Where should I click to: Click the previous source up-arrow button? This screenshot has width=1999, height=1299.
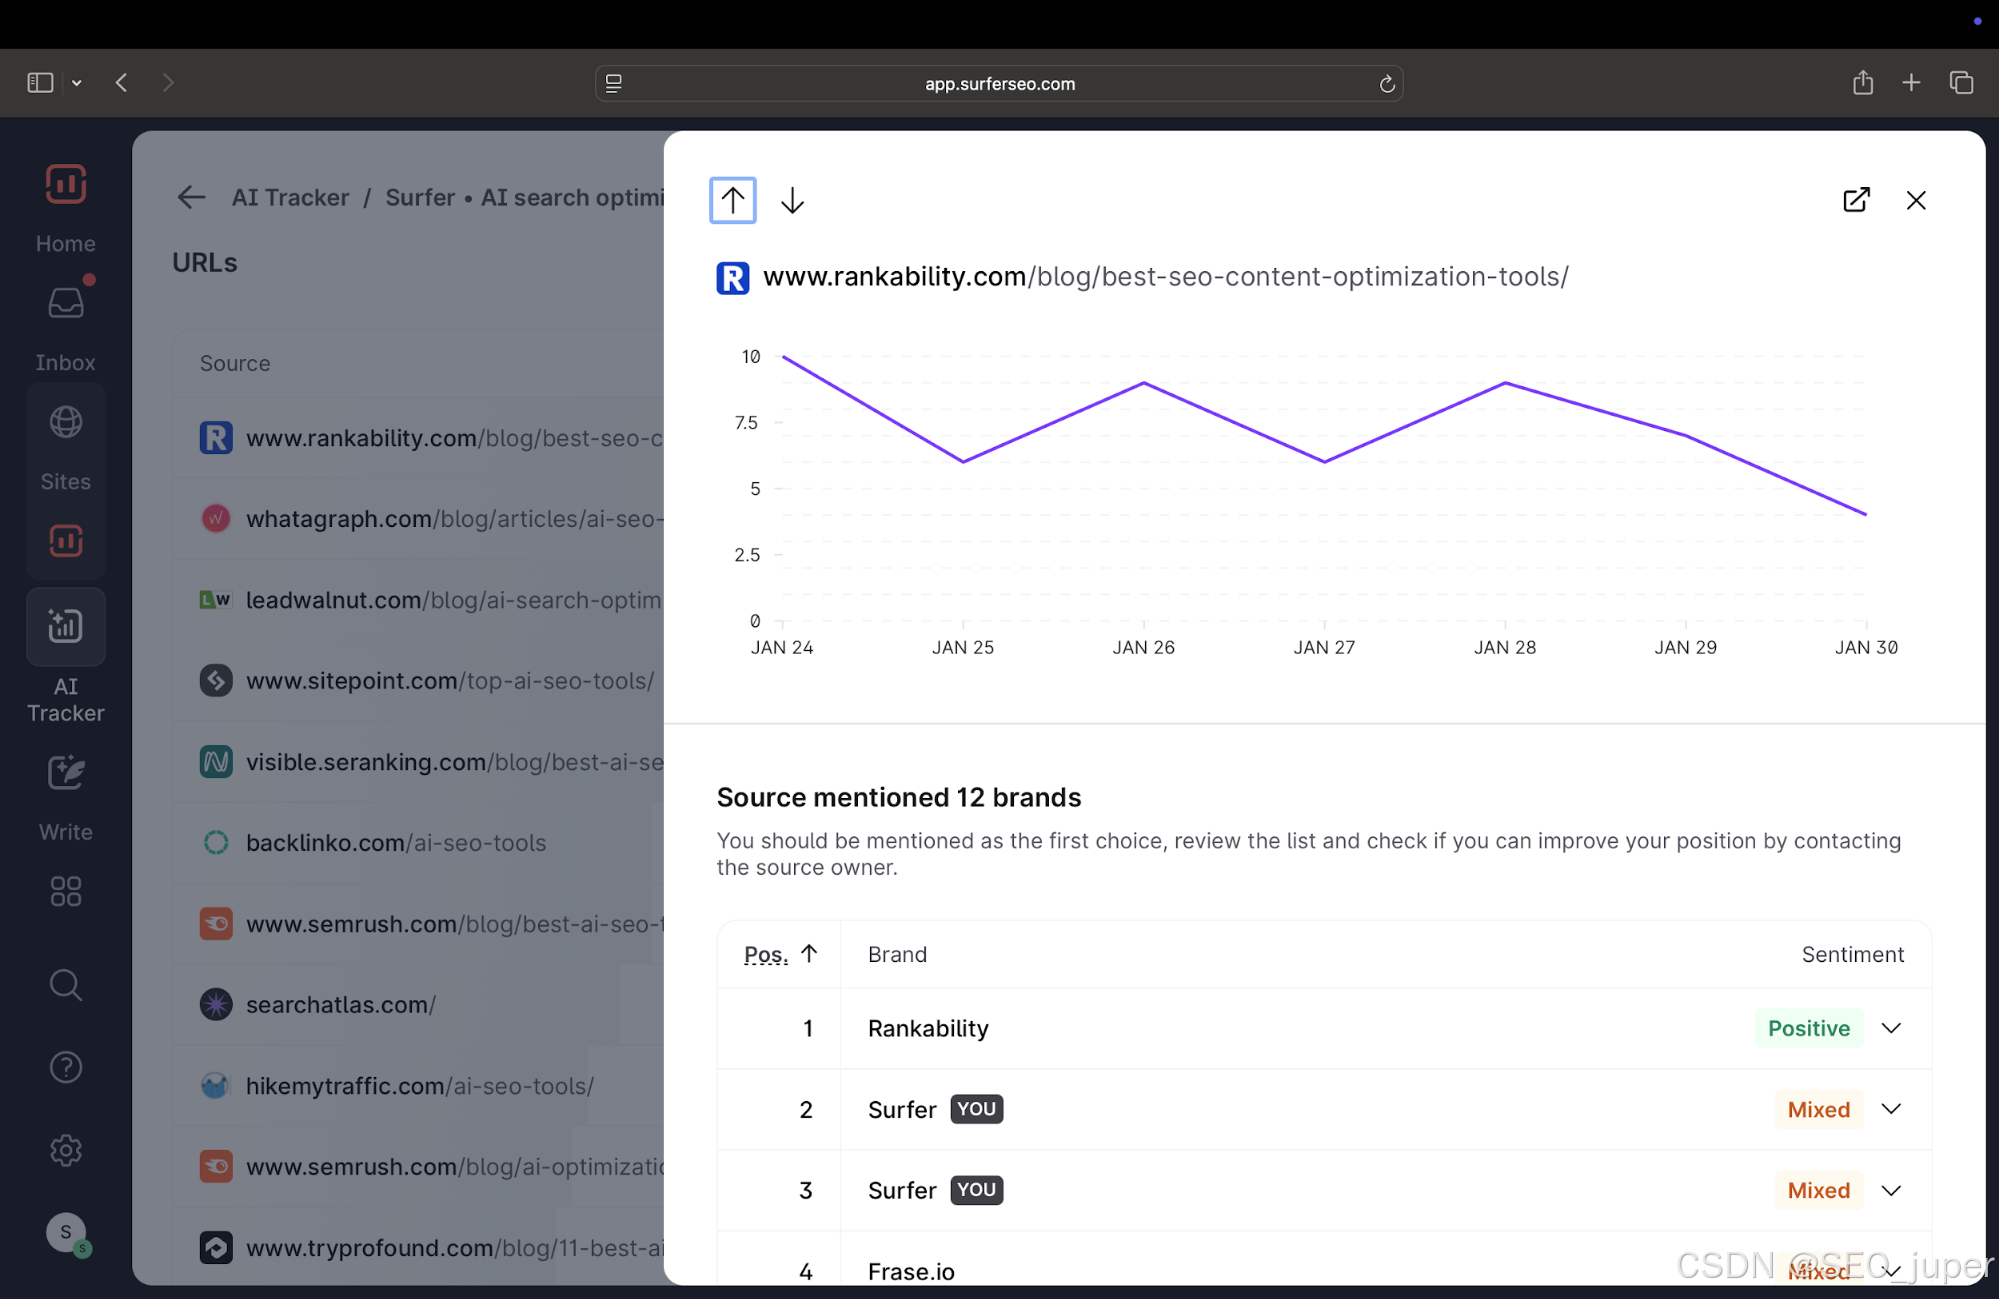[732, 200]
